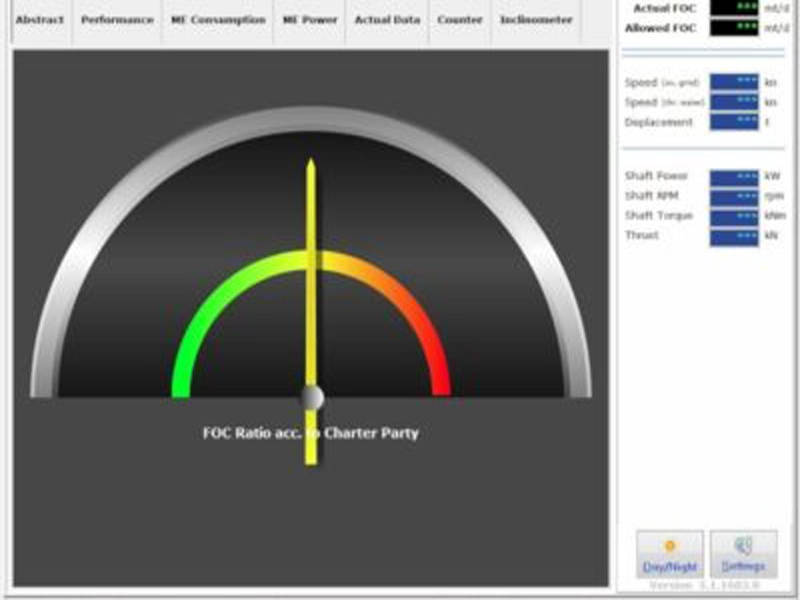Go to the Actual Data tab

(387, 20)
